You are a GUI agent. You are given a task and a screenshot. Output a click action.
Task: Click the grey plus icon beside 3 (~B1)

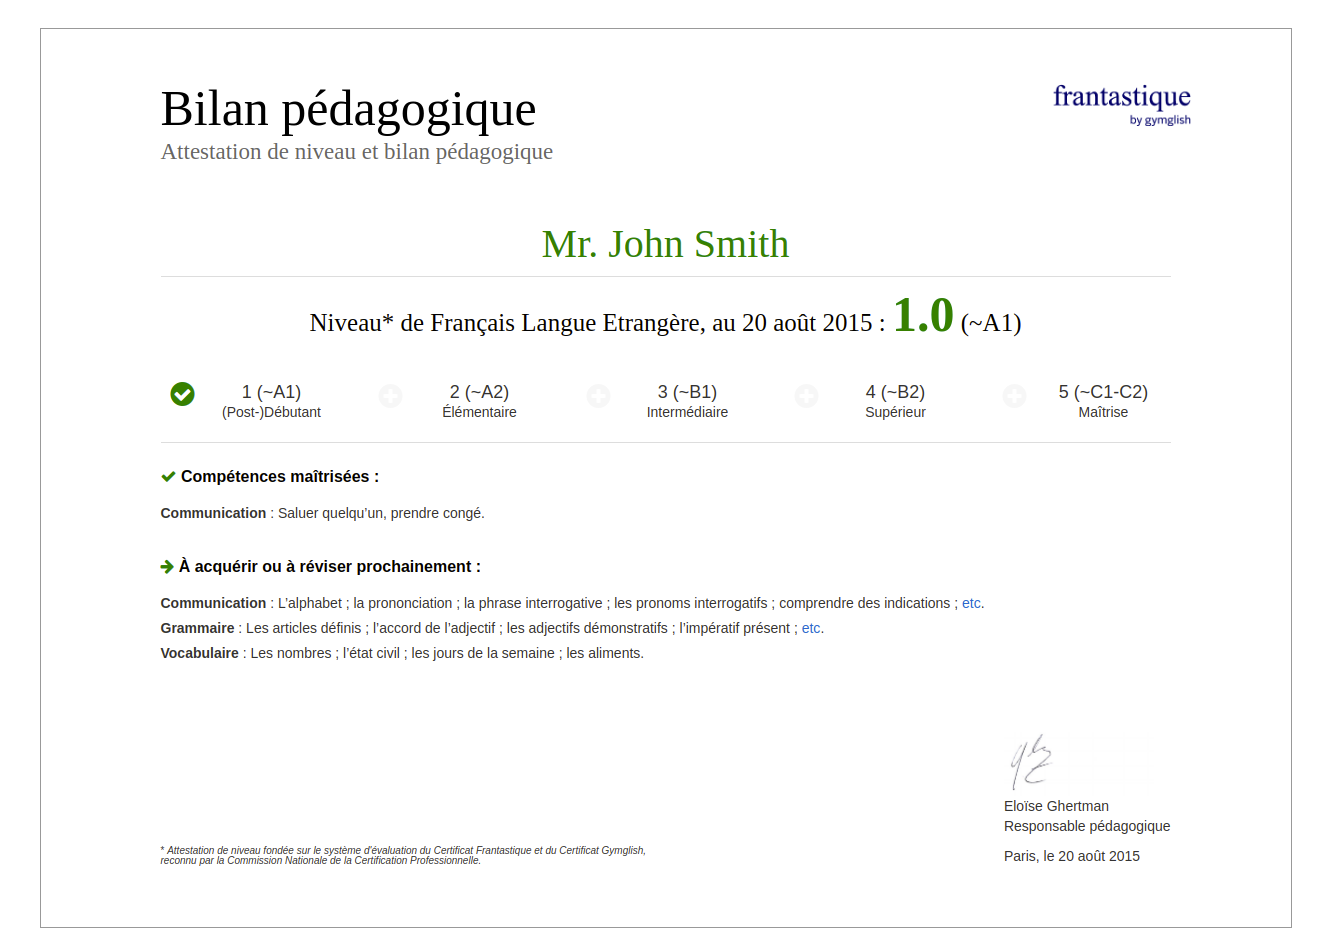[598, 396]
